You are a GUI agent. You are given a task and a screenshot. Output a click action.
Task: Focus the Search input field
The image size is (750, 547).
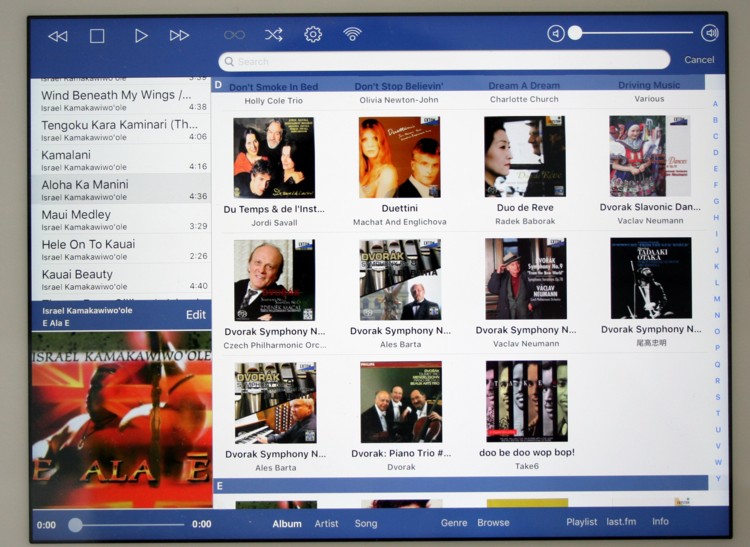[444, 61]
